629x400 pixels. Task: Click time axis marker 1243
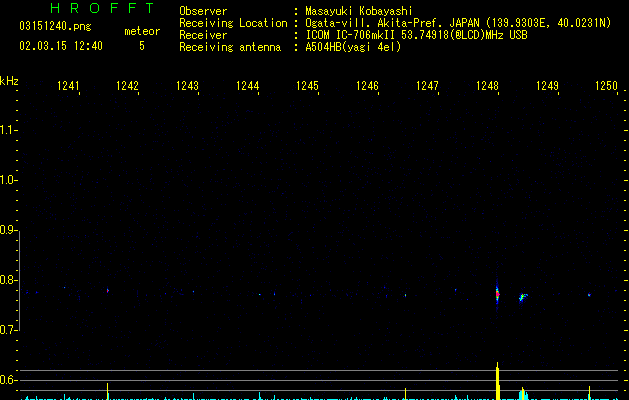(x=187, y=86)
